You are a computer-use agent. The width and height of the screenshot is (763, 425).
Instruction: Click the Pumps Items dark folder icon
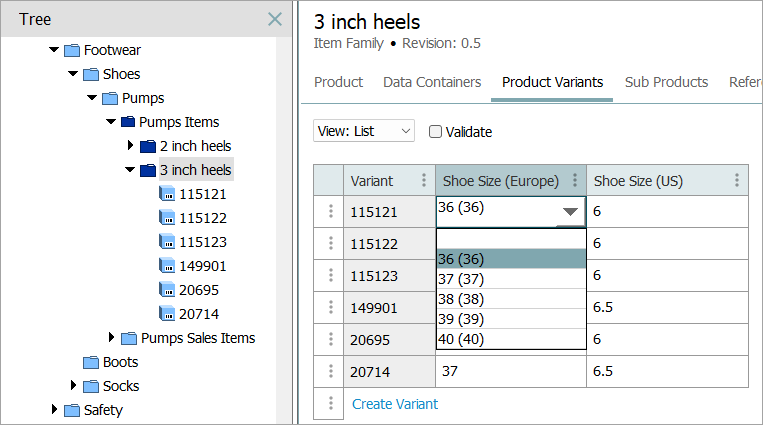click(128, 122)
